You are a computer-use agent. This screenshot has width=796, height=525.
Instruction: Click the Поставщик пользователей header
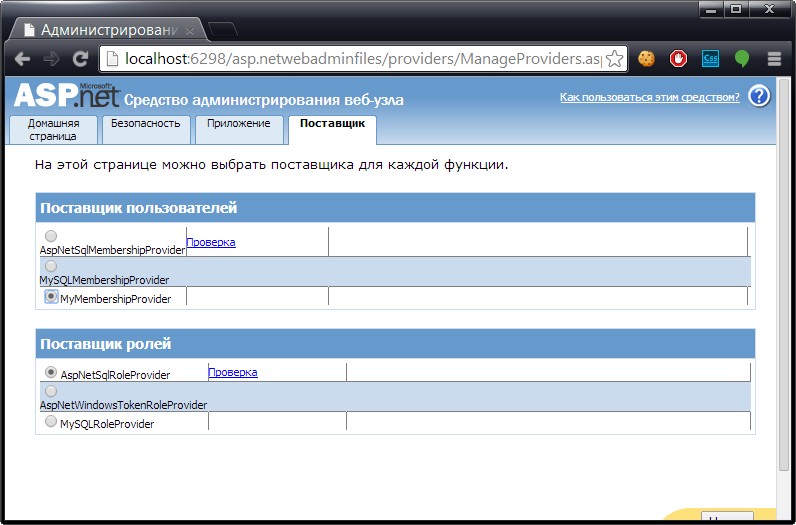tap(395, 208)
